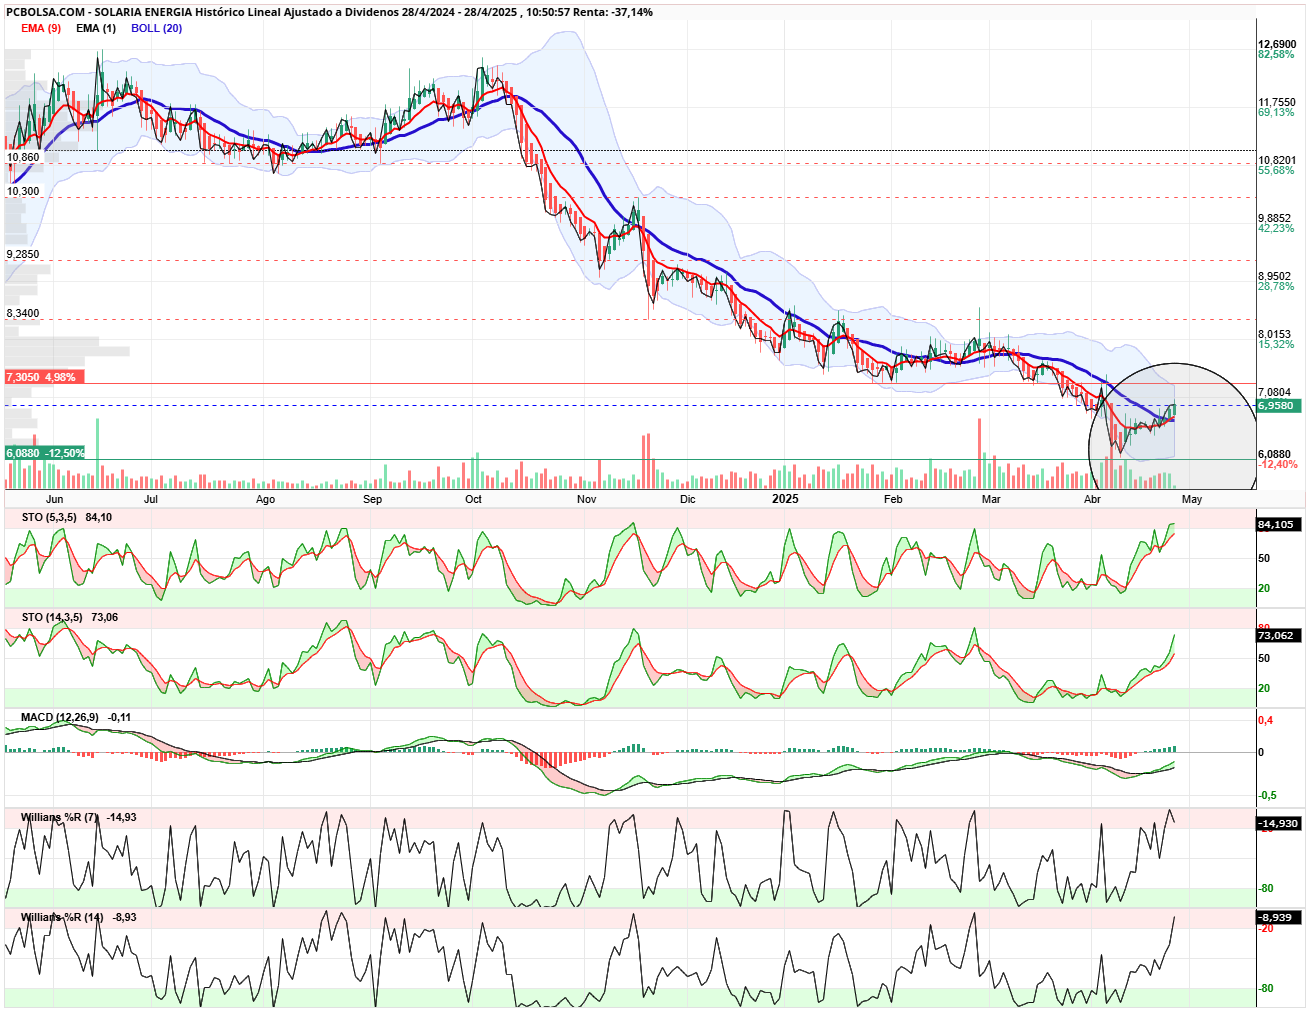
Task: Click the 'Willians %R (14) -8,93' indicator title
Action: pos(79,917)
